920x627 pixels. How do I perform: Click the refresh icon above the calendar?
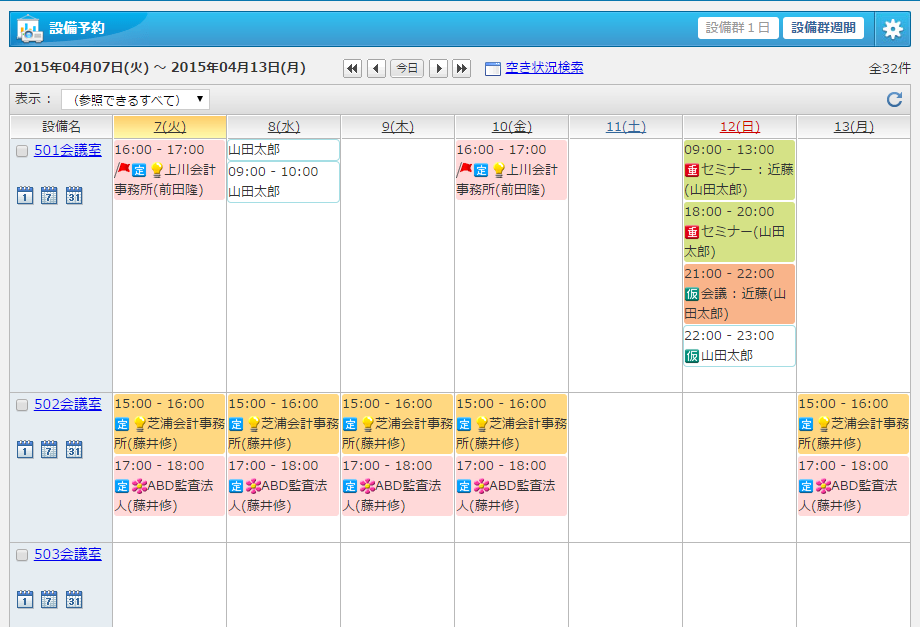click(894, 99)
